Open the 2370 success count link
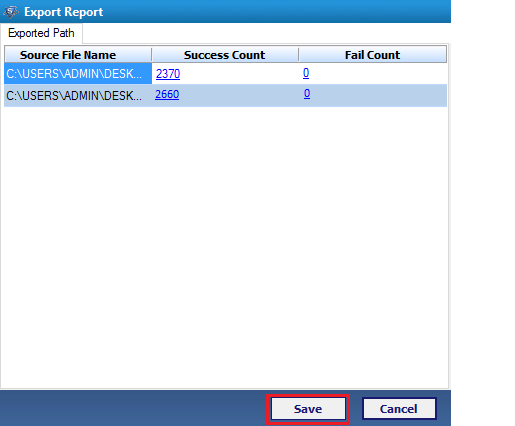This screenshot has height=426, width=515. (168, 74)
